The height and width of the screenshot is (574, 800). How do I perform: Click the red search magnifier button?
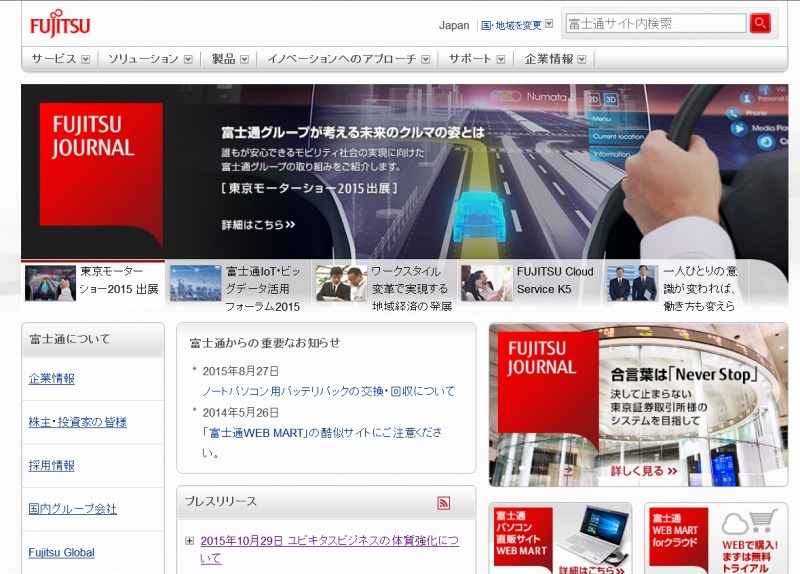(x=760, y=23)
